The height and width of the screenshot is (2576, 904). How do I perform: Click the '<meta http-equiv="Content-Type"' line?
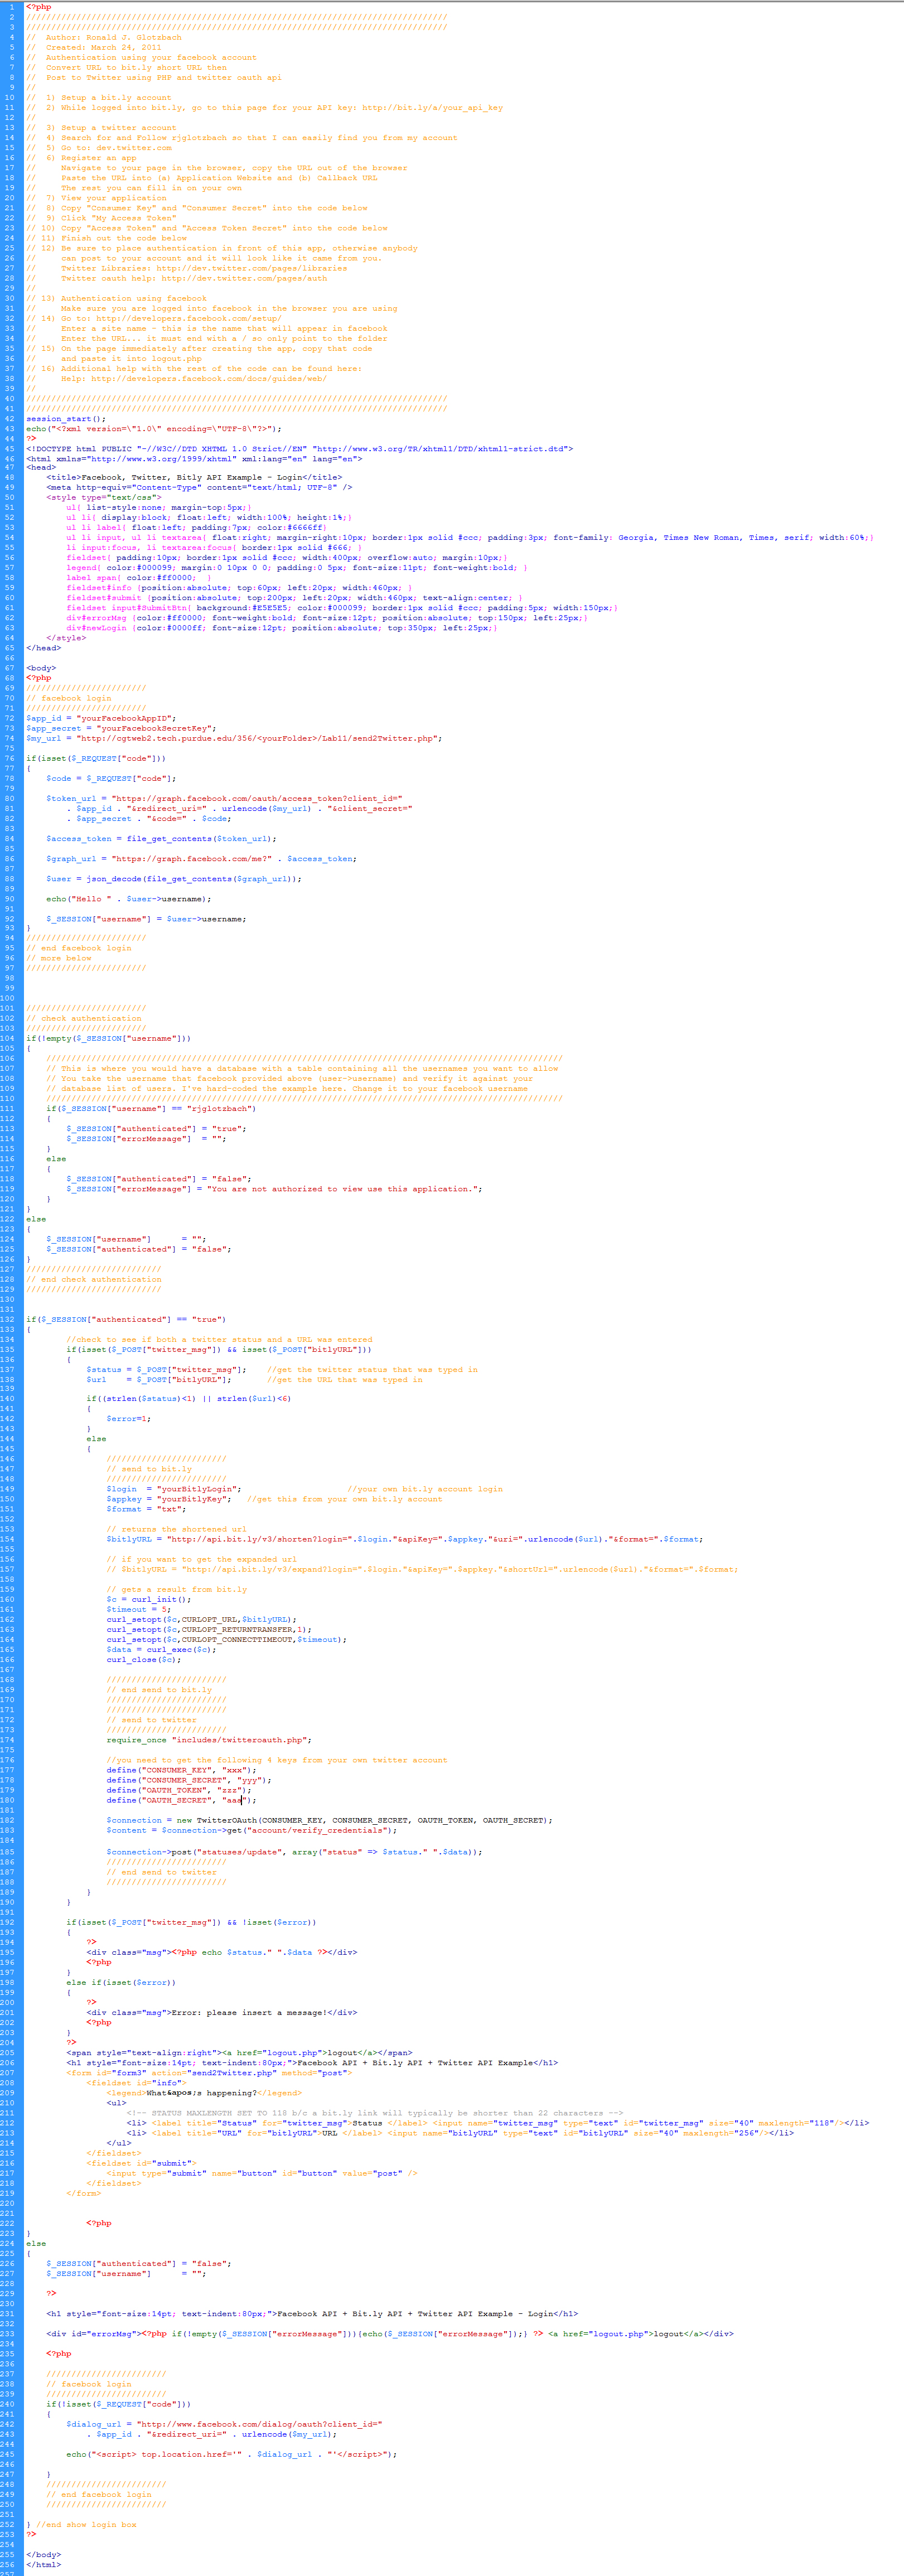[199, 487]
